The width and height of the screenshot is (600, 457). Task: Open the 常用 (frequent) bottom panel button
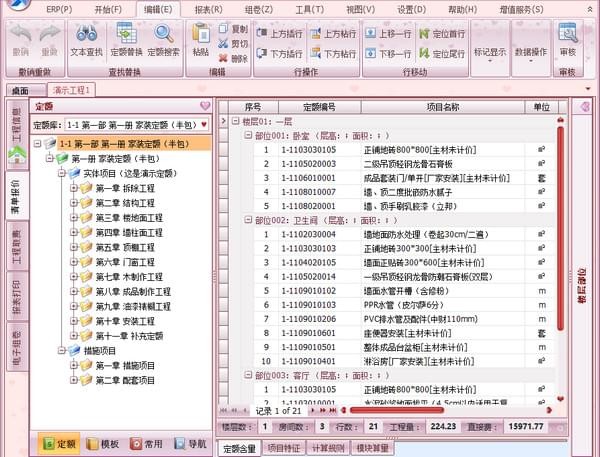[146, 444]
